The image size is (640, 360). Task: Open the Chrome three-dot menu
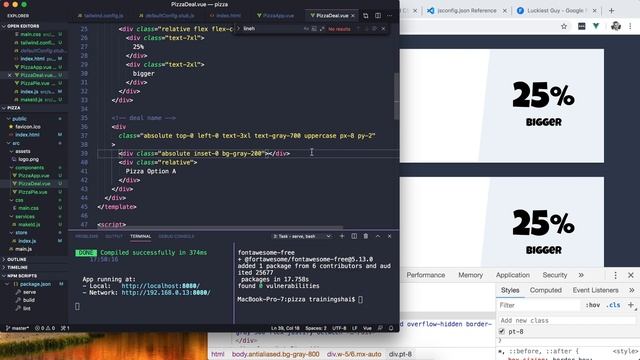tap(630, 26)
